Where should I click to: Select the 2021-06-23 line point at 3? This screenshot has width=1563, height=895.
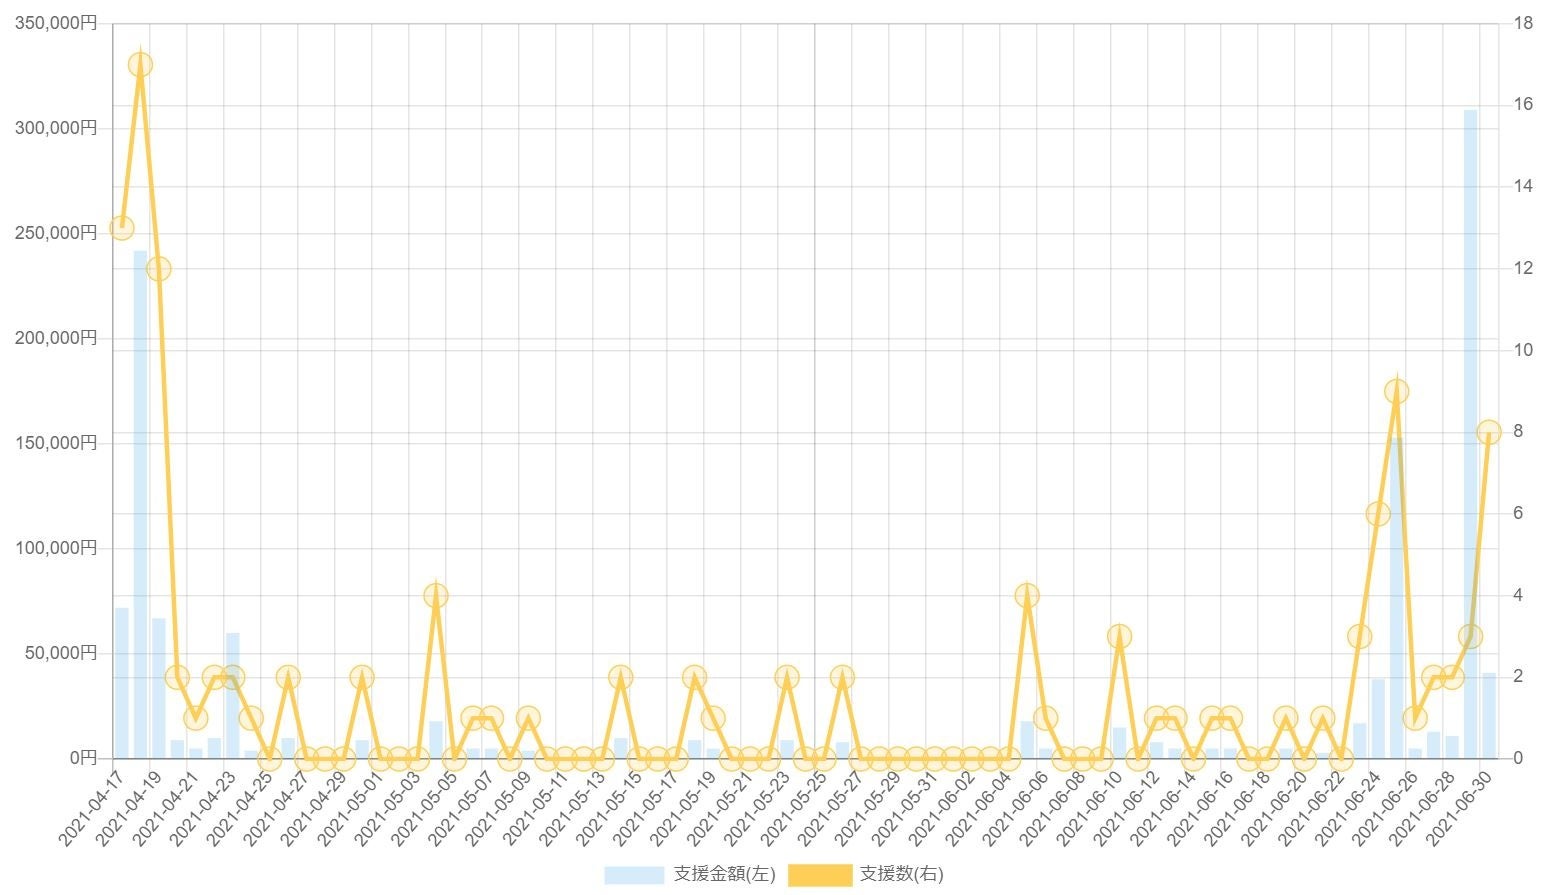1360,637
